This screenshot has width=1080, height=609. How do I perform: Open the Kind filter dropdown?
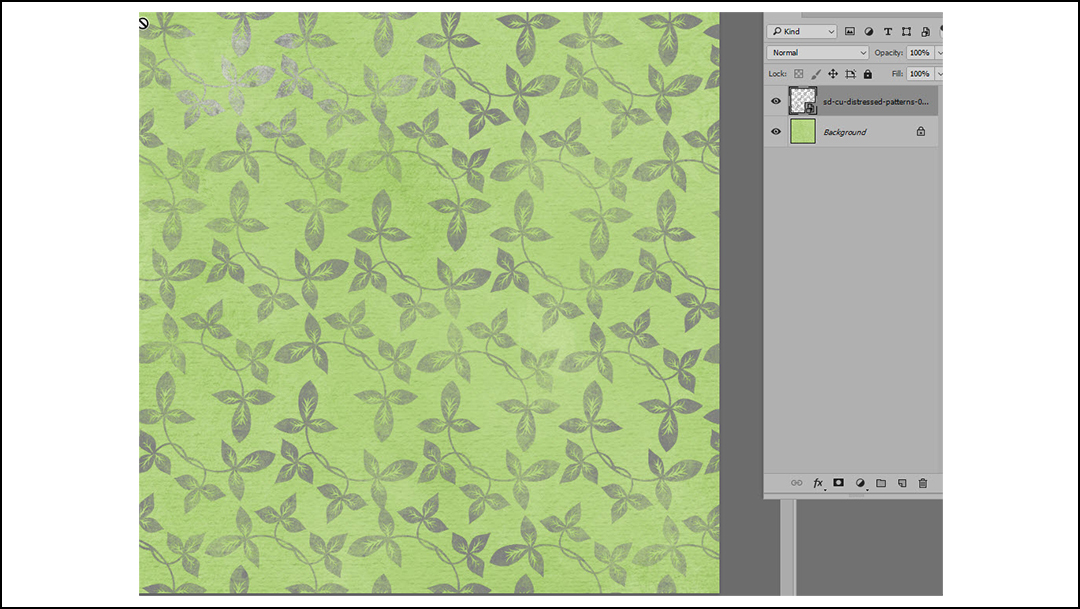click(800, 31)
